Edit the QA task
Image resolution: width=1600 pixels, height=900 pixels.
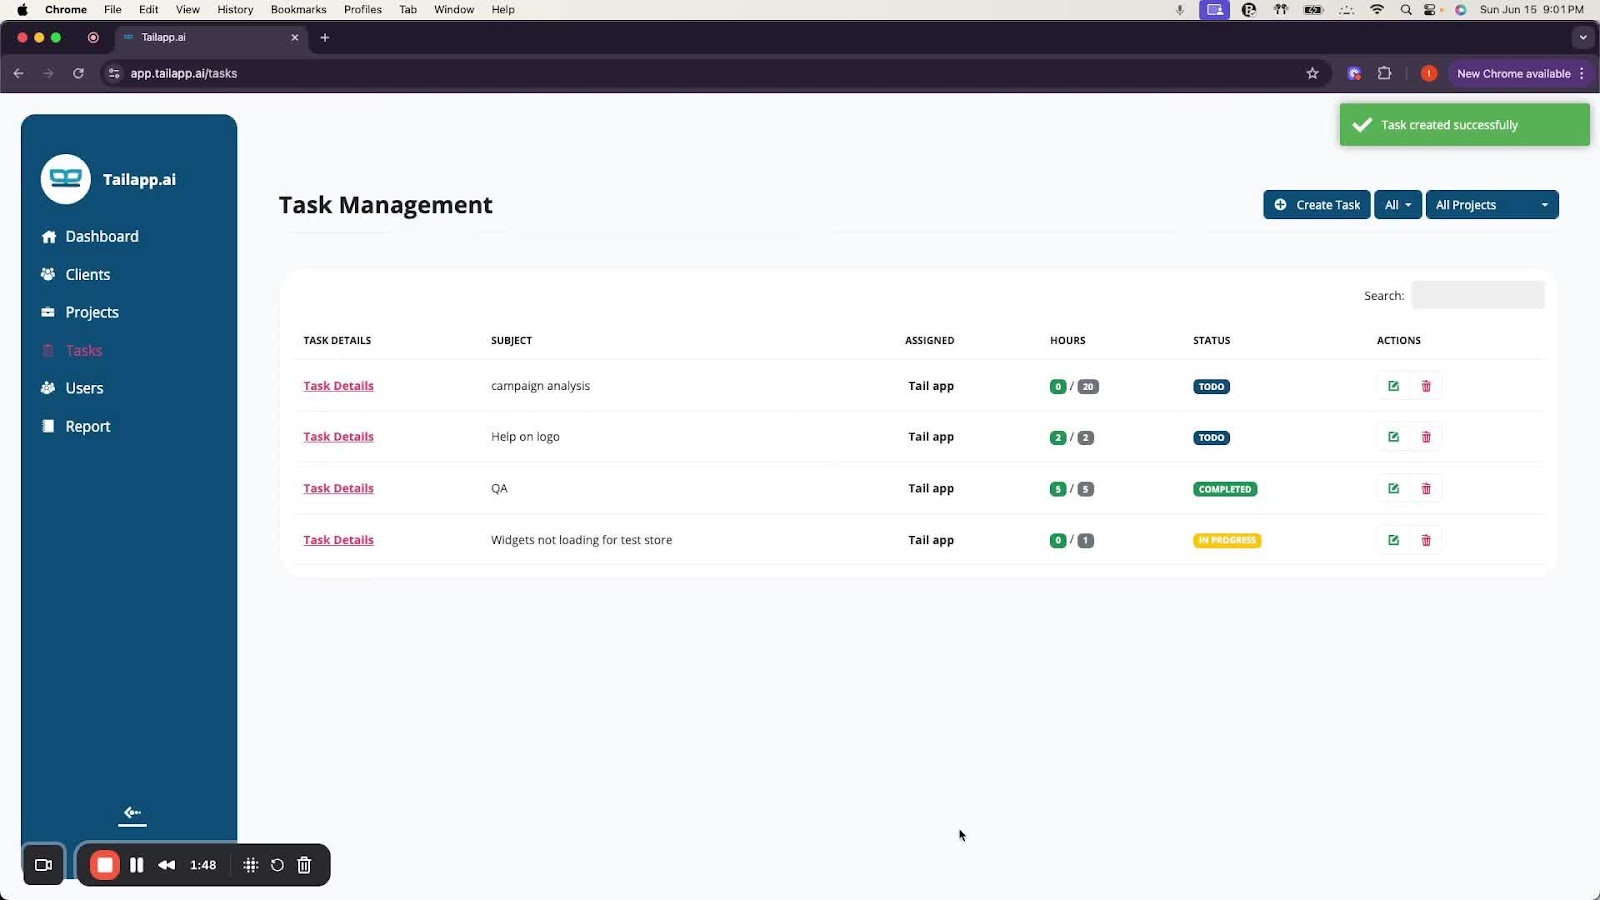1393,489
